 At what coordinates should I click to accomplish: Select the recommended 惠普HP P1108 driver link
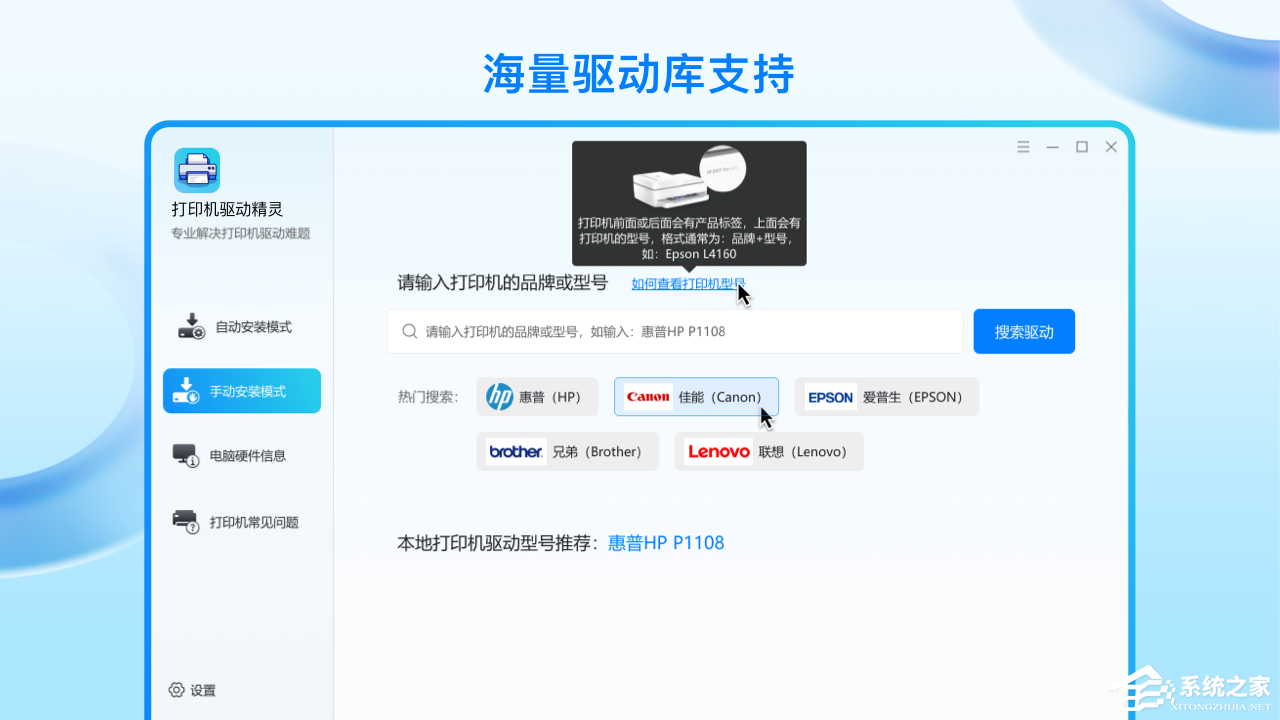pos(666,542)
